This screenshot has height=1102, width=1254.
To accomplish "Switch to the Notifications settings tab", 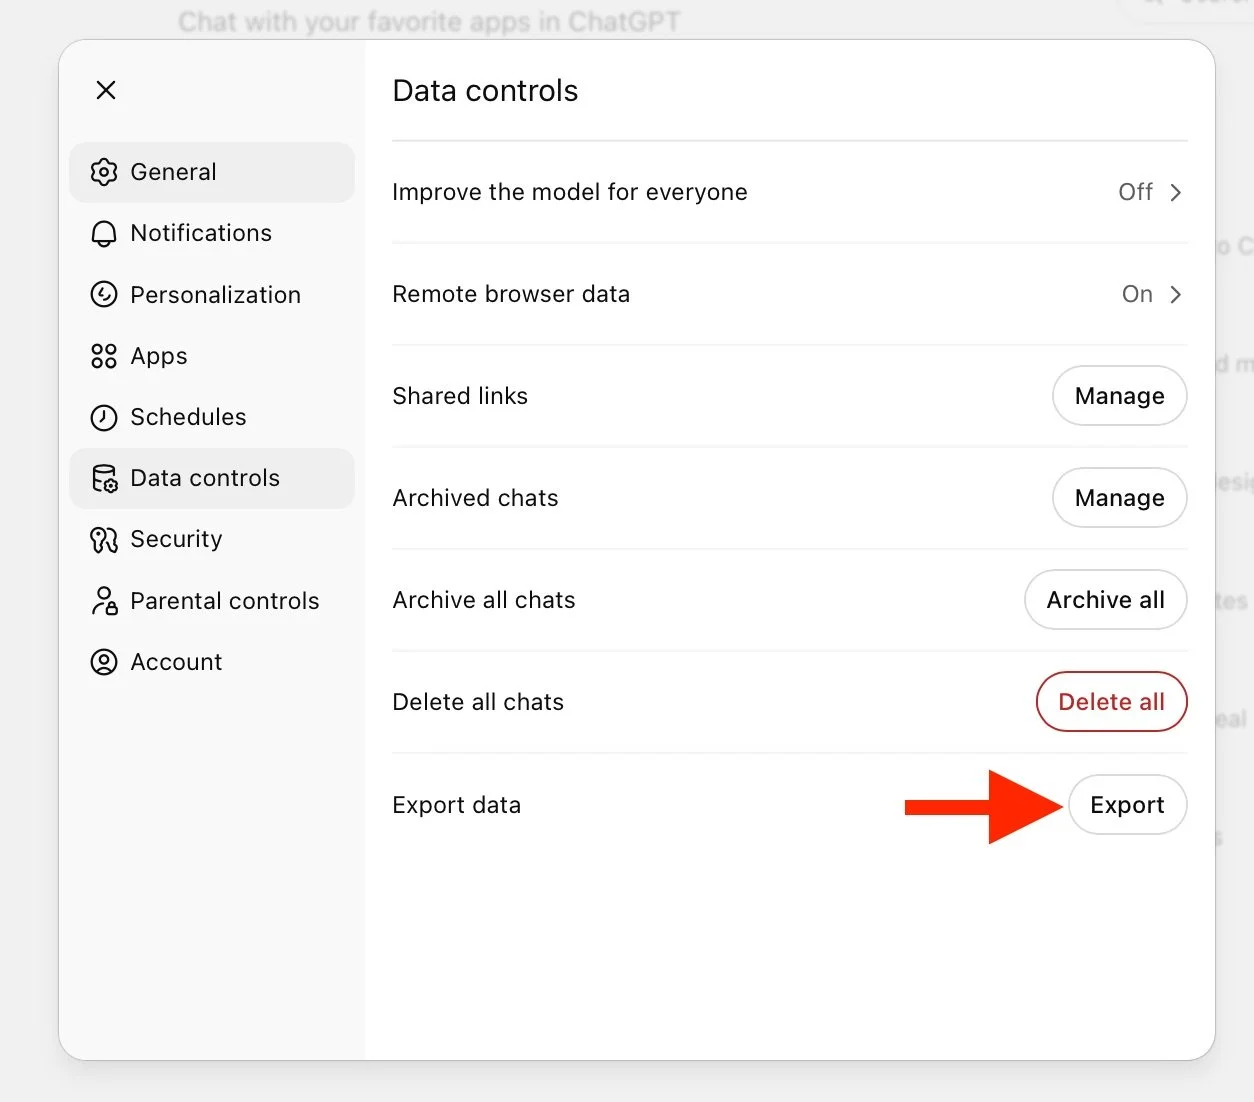I will point(201,233).
